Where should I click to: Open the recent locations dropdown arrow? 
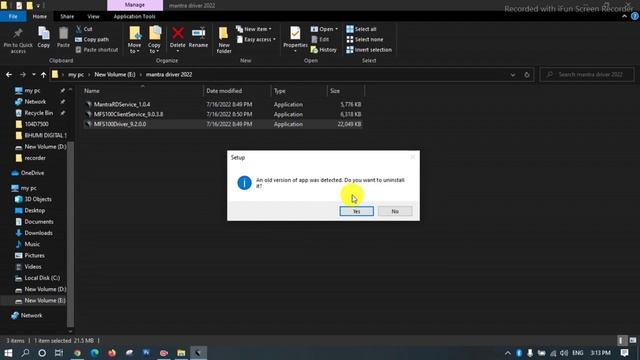[x=33, y=75]
